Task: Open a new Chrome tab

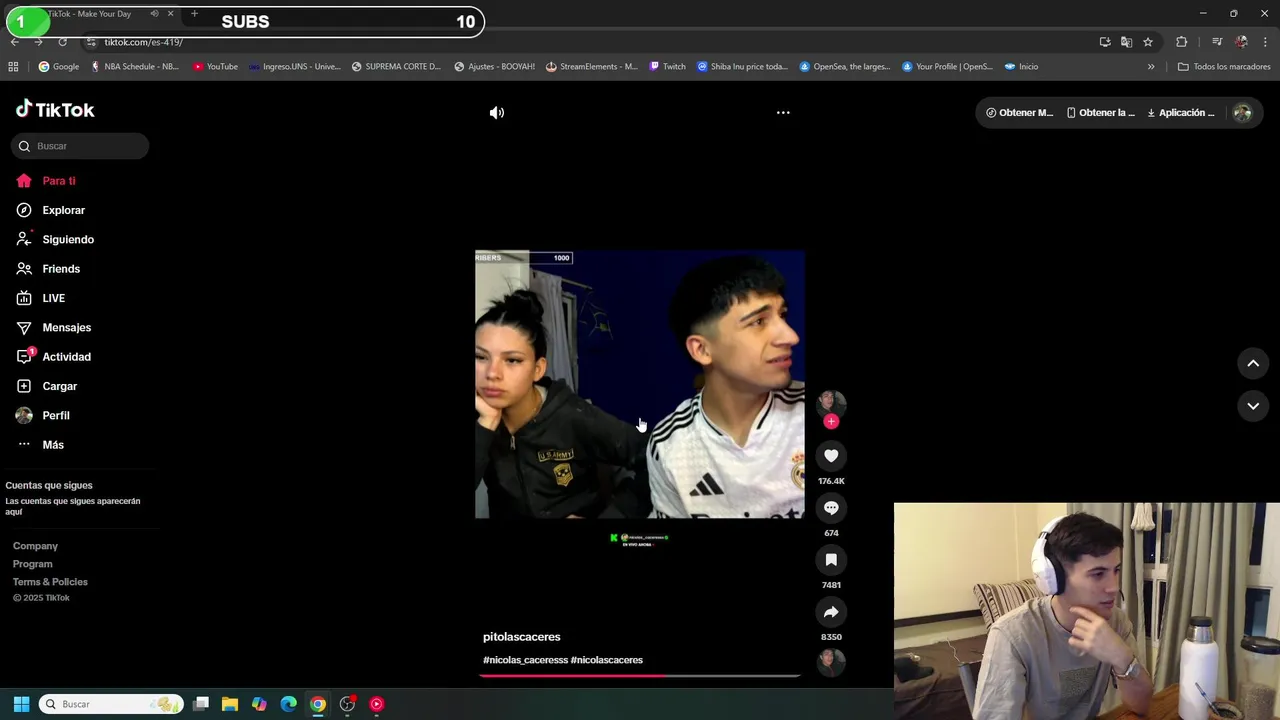Action: pyautogui.click(x=194, y=14)
